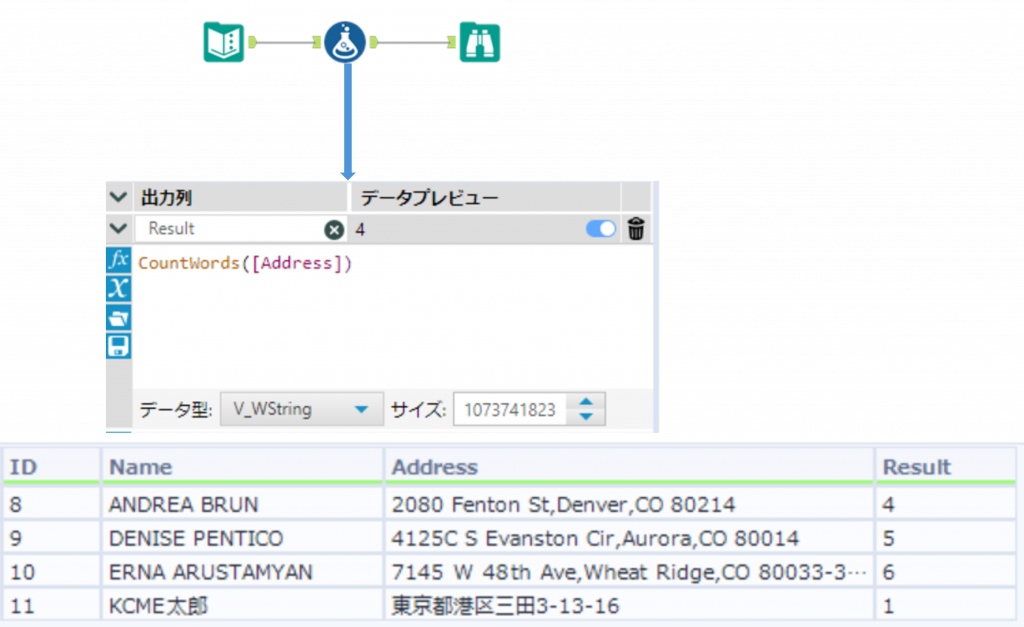Click the Result column header
Viewport: 1024px width, 627px height.
[917, 467]
